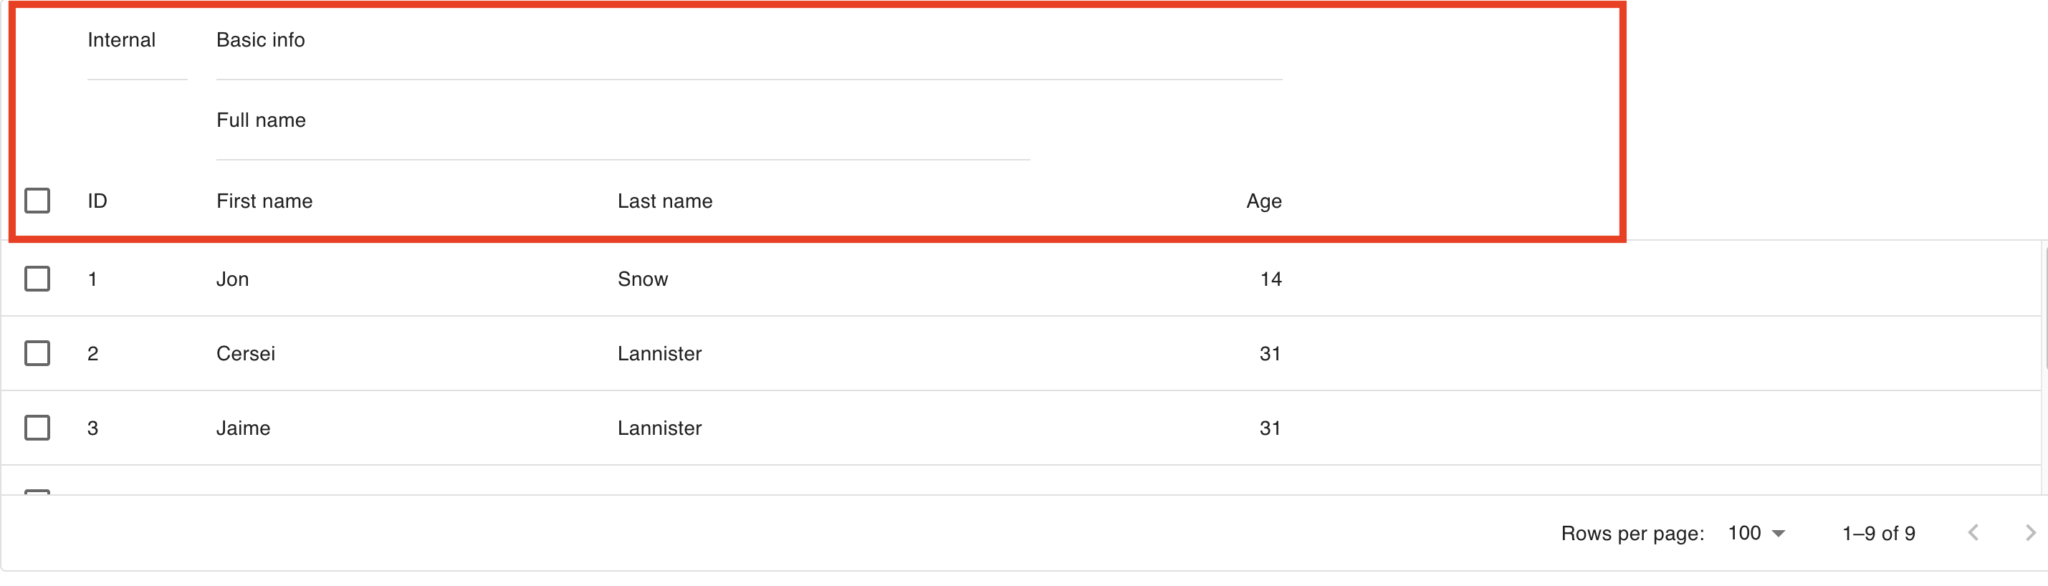Image resolution: width=2048 pixels, height=586 pixels.
Task: Sort by the Age column header
Action: click(x=1262, y=201)
